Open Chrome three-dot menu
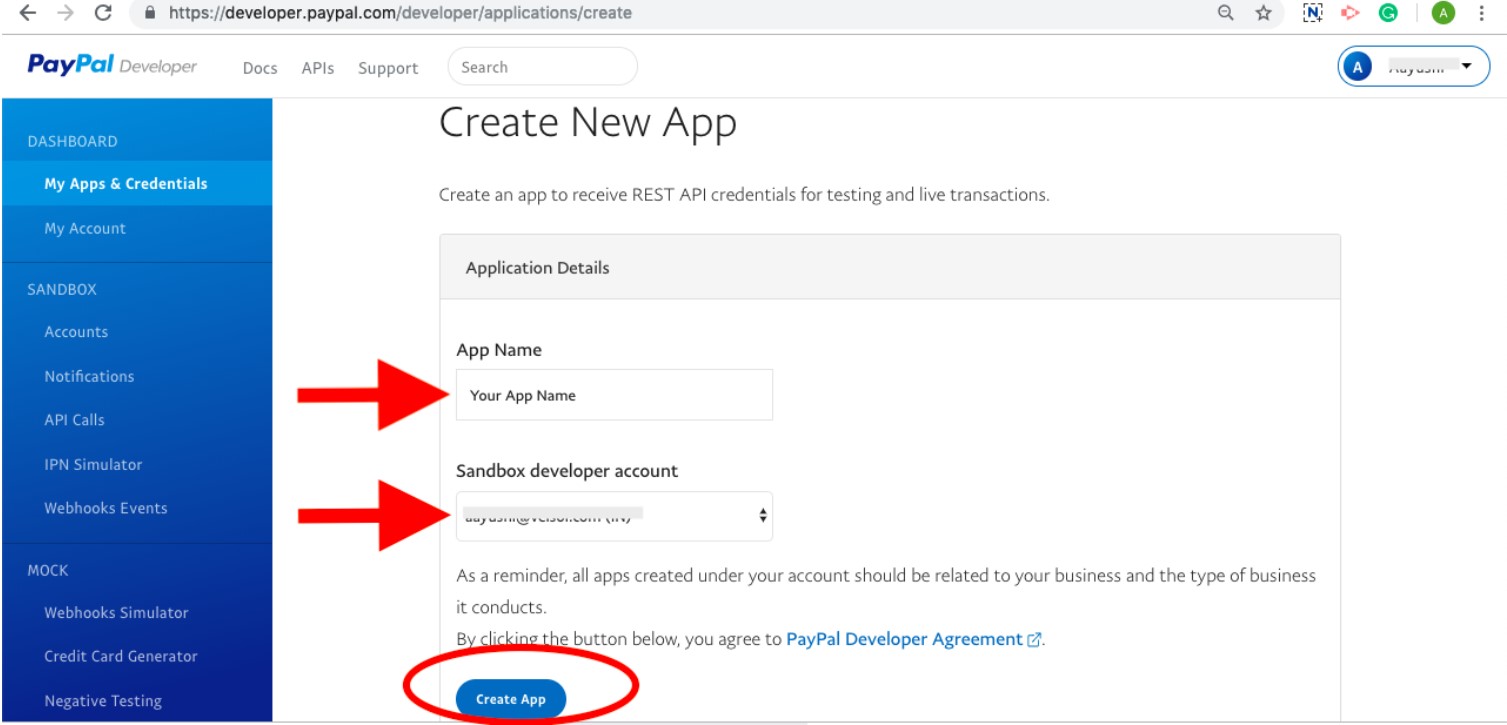The image size is (1507, 725). (x=1480, y=13)
